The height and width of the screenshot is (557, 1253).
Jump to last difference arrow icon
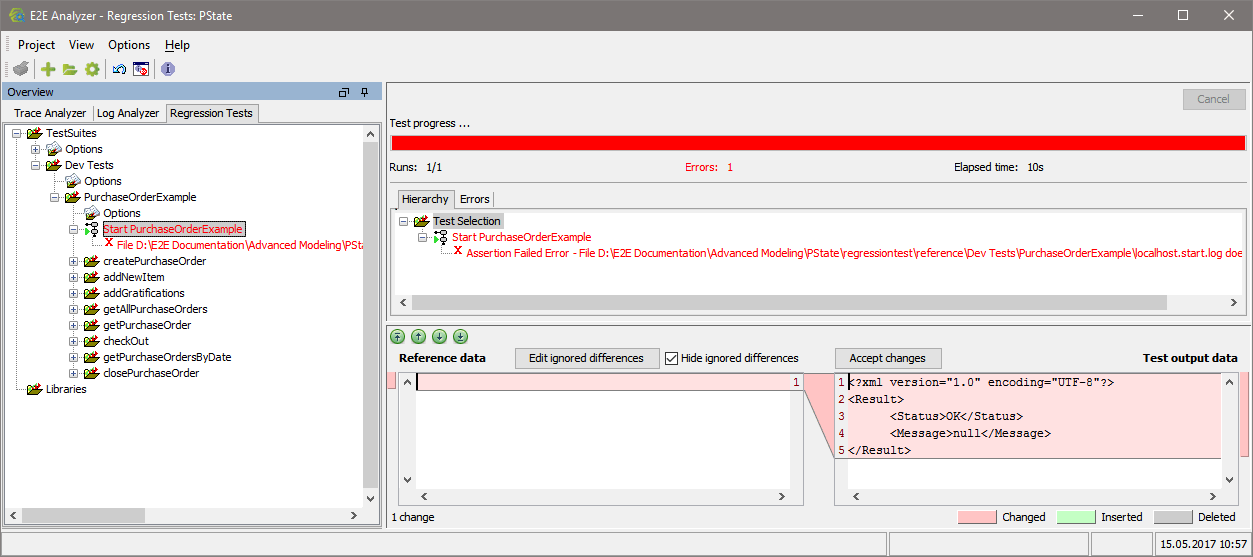pyautogui.click(x=460, y=337)
